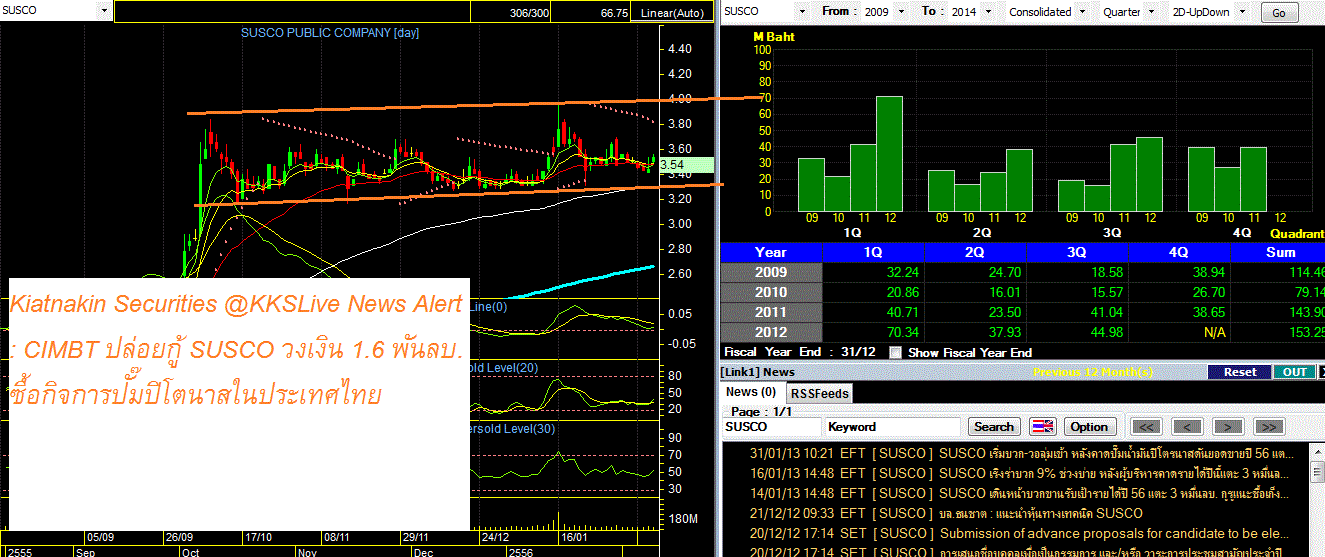The image size is (1325, 557).
Task: Click the 70.34 value for 2012 1Q
Action: (902, 332)
